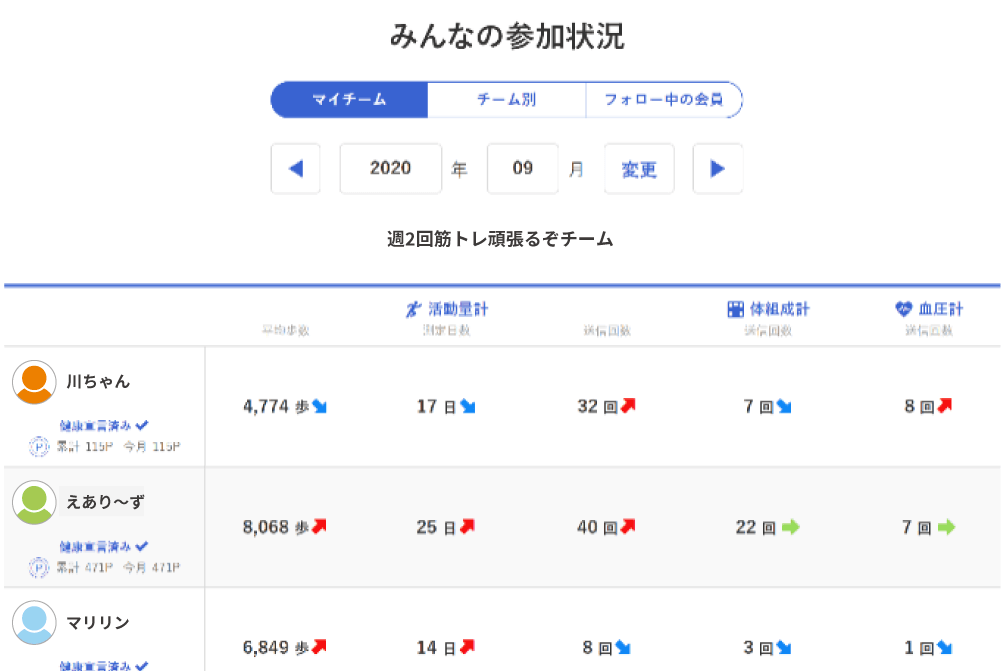This screenshot has width=1001, height=671.
Task: Click the value 4,774 歩
Action: pos(276,406)
